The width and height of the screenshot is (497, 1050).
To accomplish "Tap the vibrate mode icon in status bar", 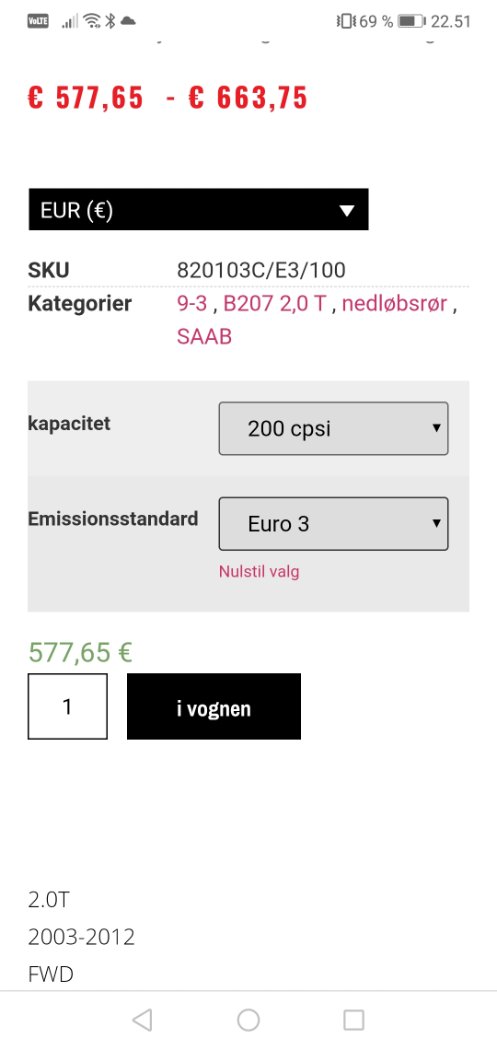I will pyautogui.click(x=346, y=21).
